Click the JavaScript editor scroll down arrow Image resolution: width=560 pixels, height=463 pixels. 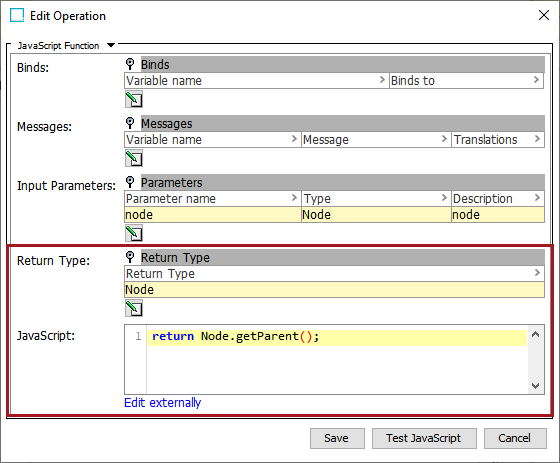(535, 386)
